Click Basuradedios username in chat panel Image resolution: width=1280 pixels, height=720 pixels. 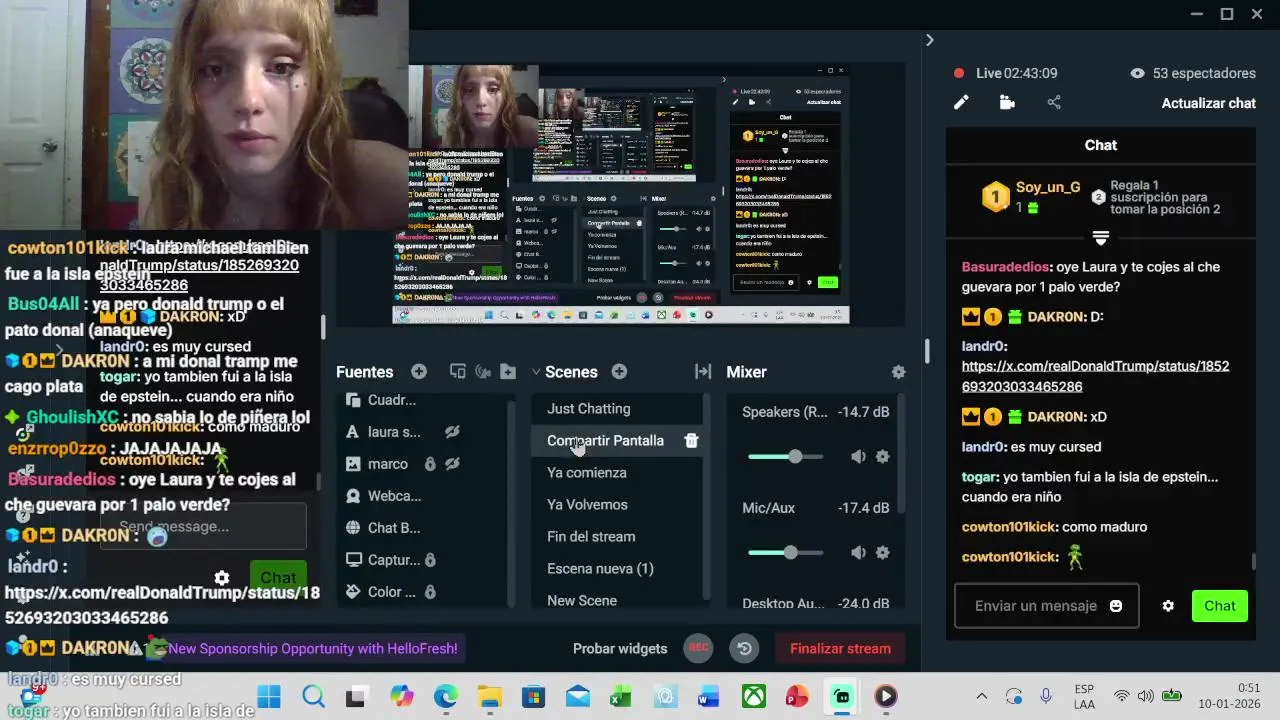[x=1004, y=267]
